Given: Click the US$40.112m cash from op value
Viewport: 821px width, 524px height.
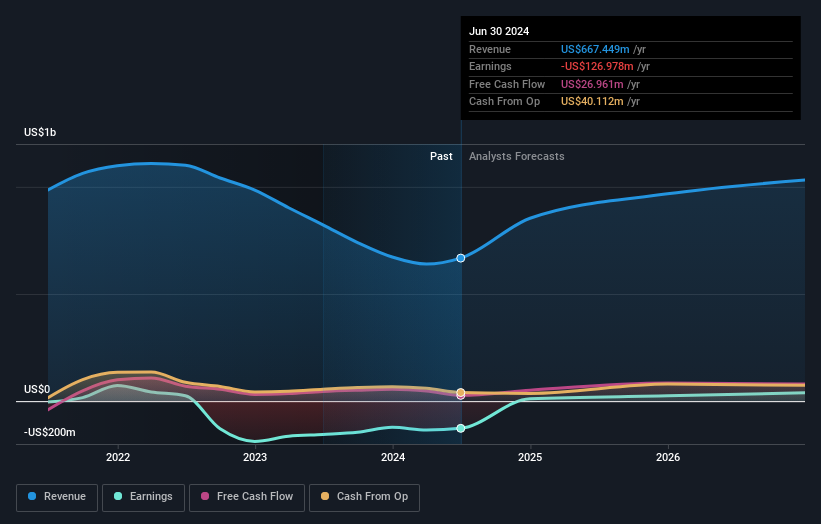Looking at the screenshot, I should point(592,102).
